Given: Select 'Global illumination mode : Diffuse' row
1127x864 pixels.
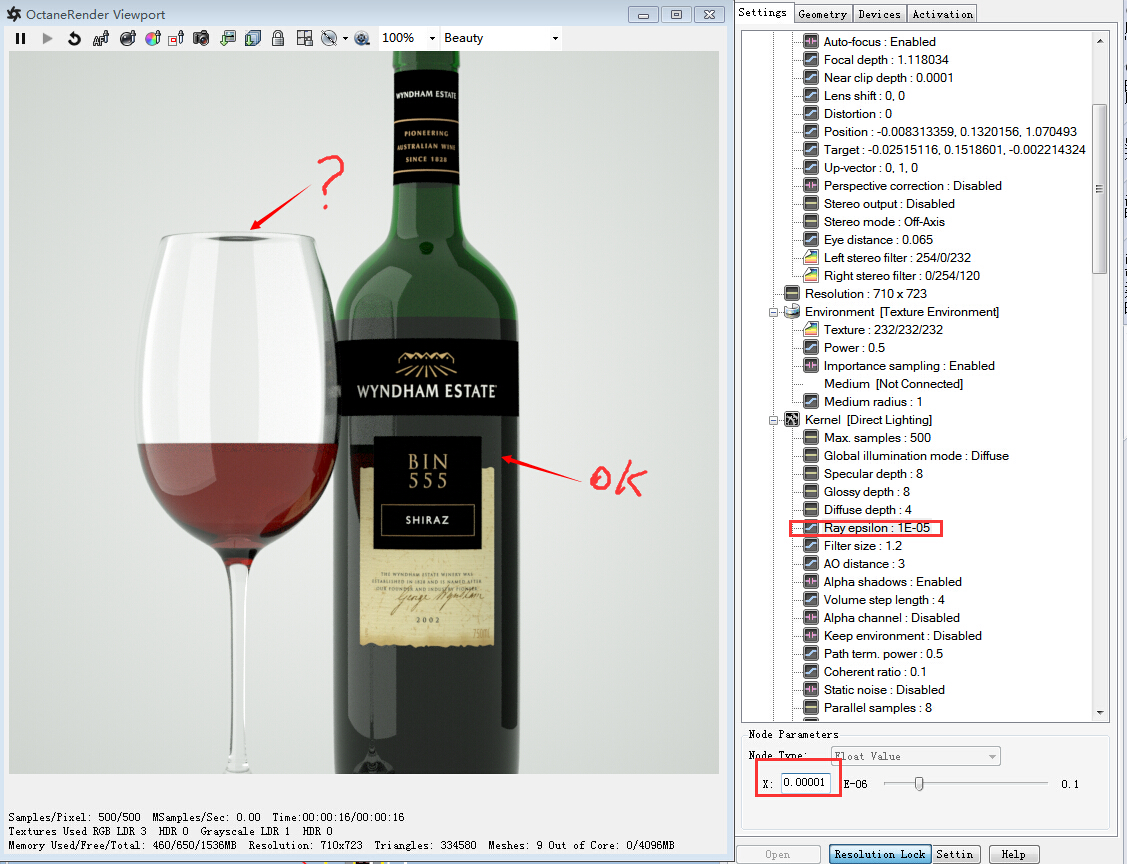Looking at the screenshot, I should pos(916,456).
